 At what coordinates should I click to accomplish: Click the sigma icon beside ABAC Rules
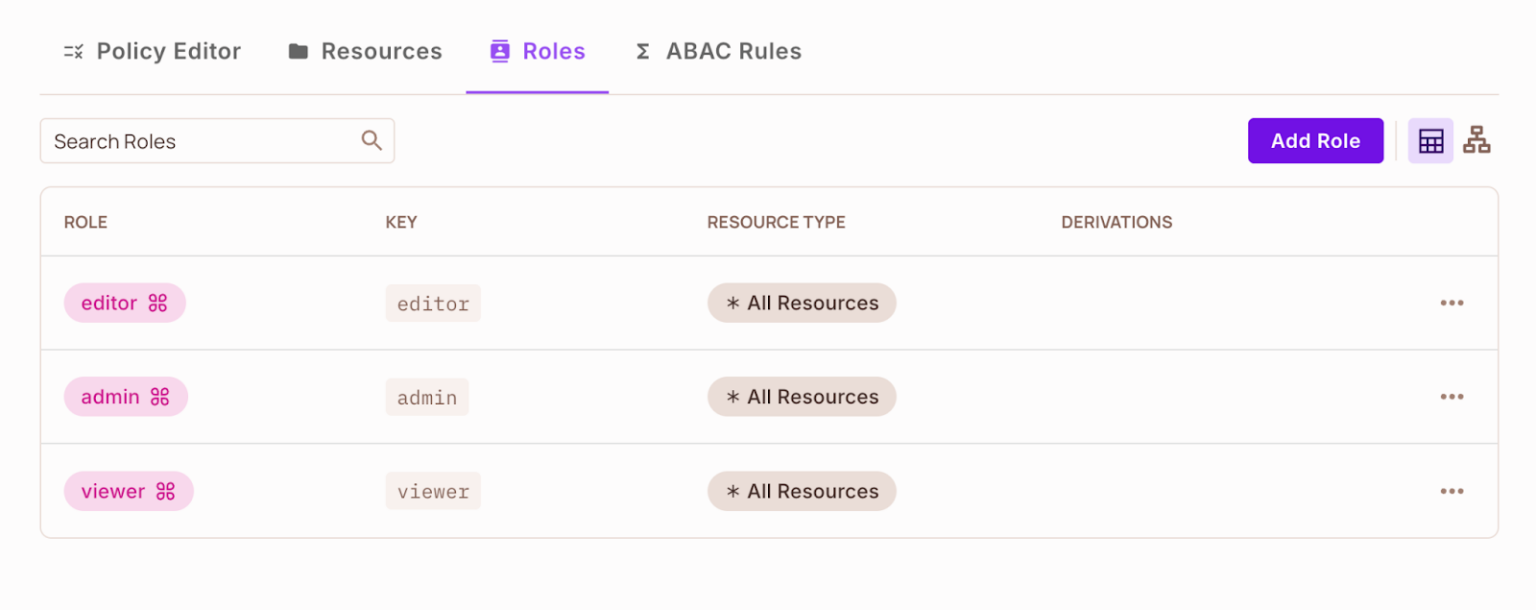click(x=643, y=50)
